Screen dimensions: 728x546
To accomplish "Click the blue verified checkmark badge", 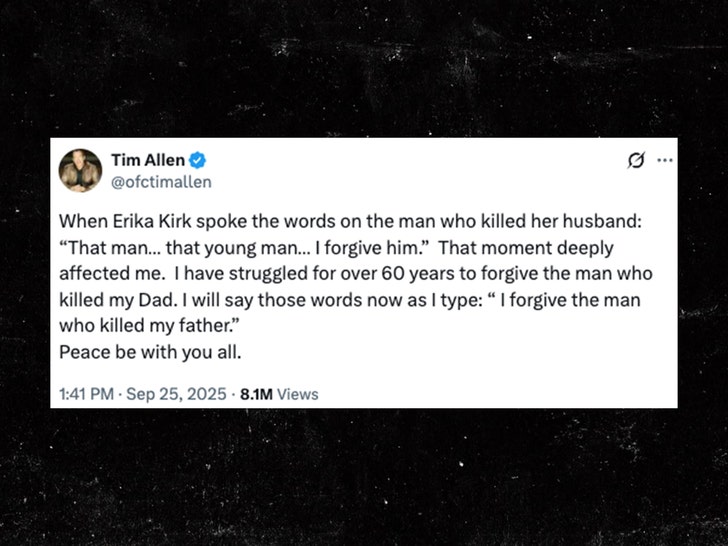I will (x=199, y=160).
